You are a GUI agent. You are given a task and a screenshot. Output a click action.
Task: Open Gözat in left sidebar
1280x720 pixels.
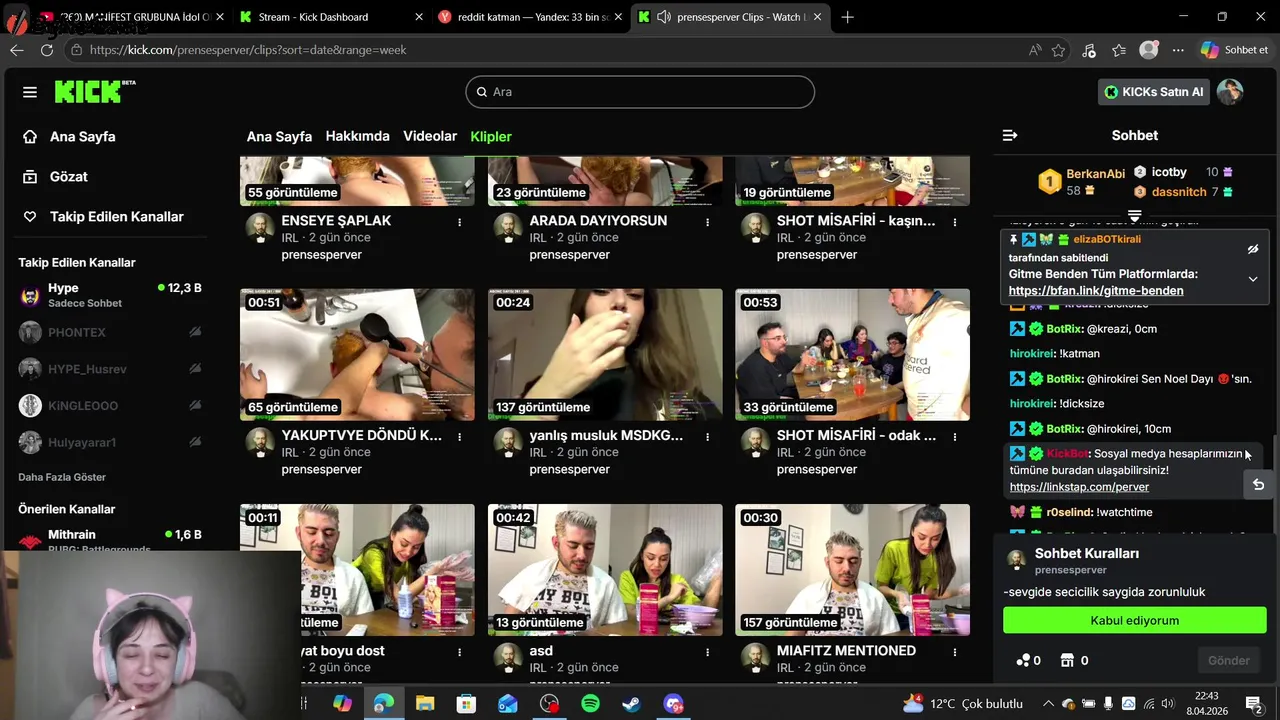tap(69, 177)
